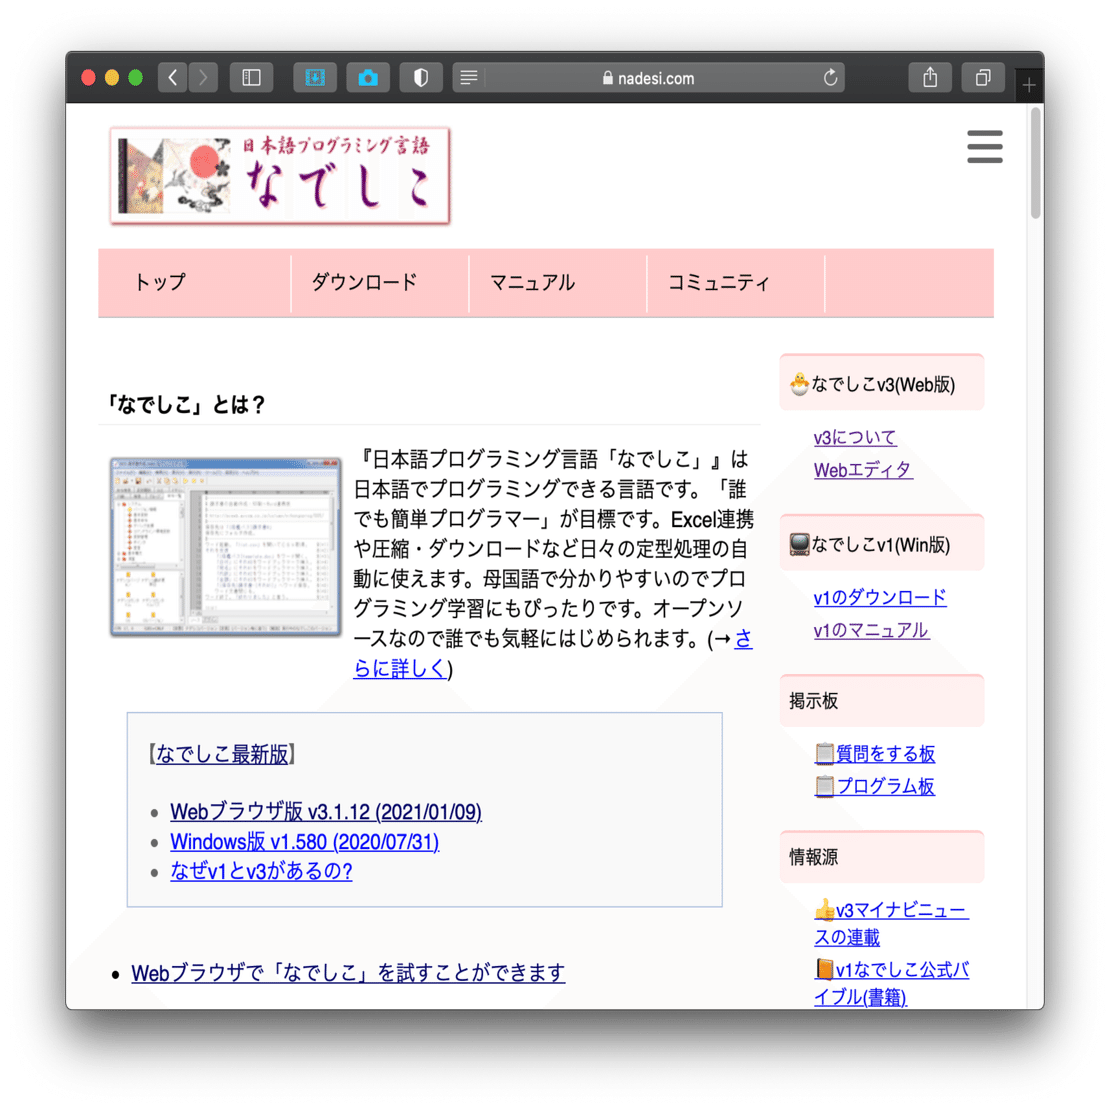Open the shield privacy report icon
The width and height of the screenshot is (1110, 1110).
click(x=421, y=77)
